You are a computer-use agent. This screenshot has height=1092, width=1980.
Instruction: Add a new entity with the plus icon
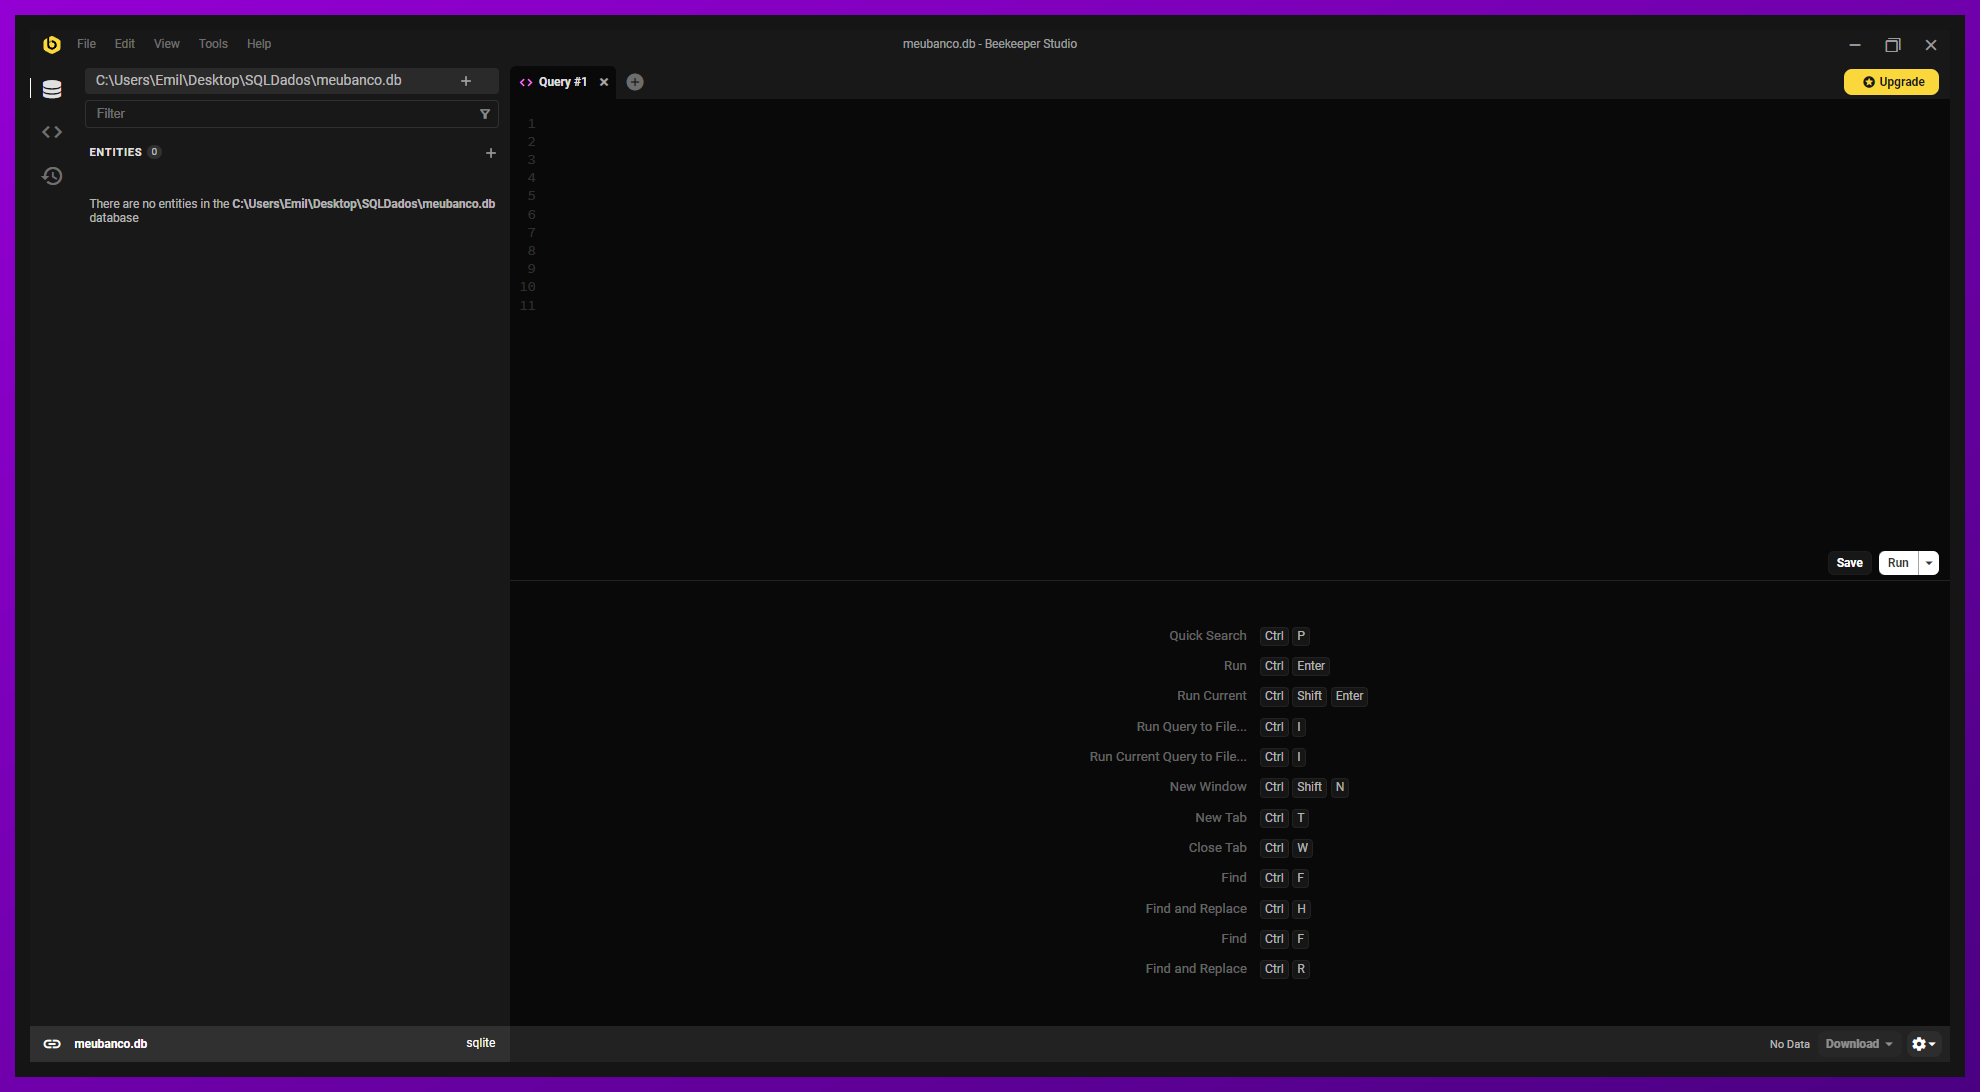491,153
